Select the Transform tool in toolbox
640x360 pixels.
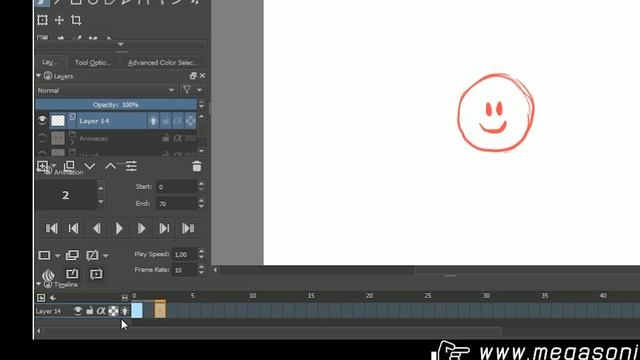click(42, 20)
